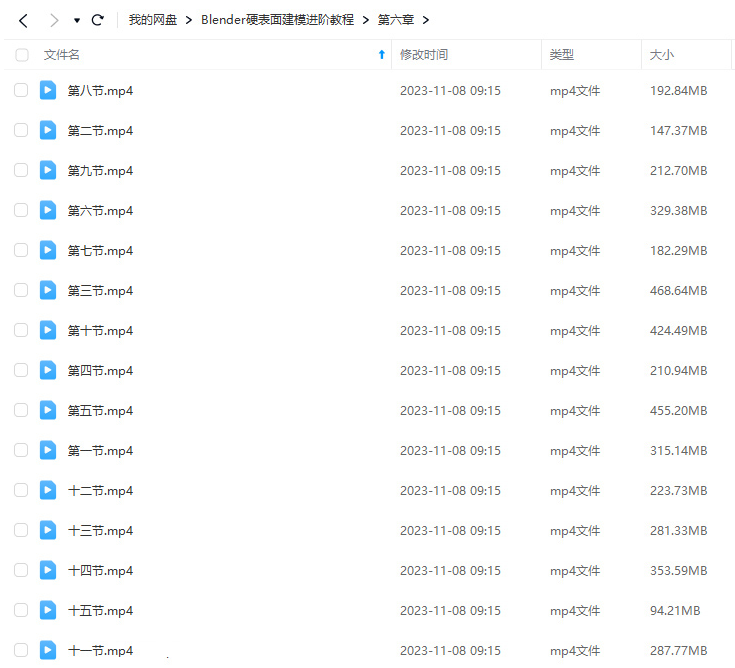Click the video icon of 第八节.mp4

tap(48, 90)
